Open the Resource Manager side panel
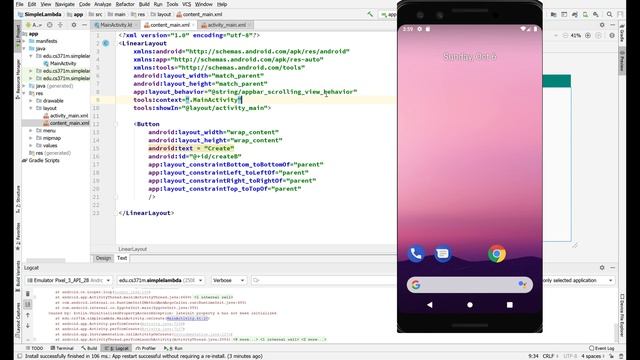Viewport: 640px width, 360px height. click(18, 79)
